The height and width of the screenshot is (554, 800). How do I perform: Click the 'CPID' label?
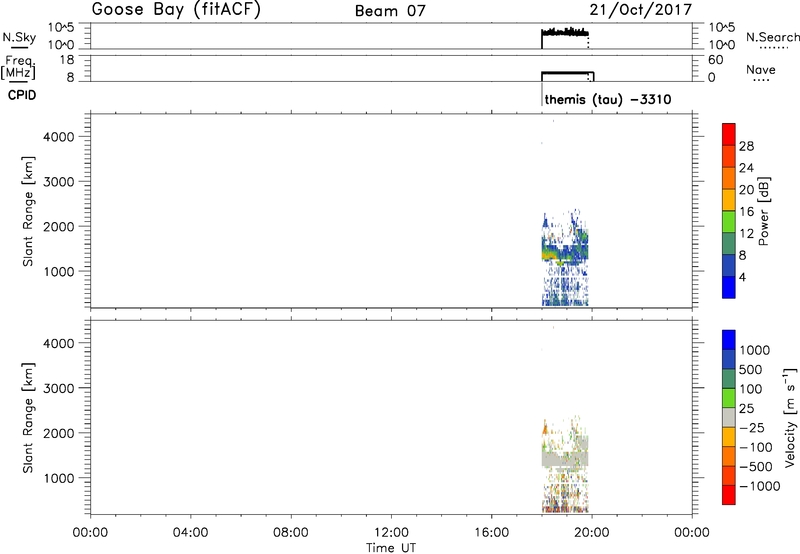[x=22, y=95]
